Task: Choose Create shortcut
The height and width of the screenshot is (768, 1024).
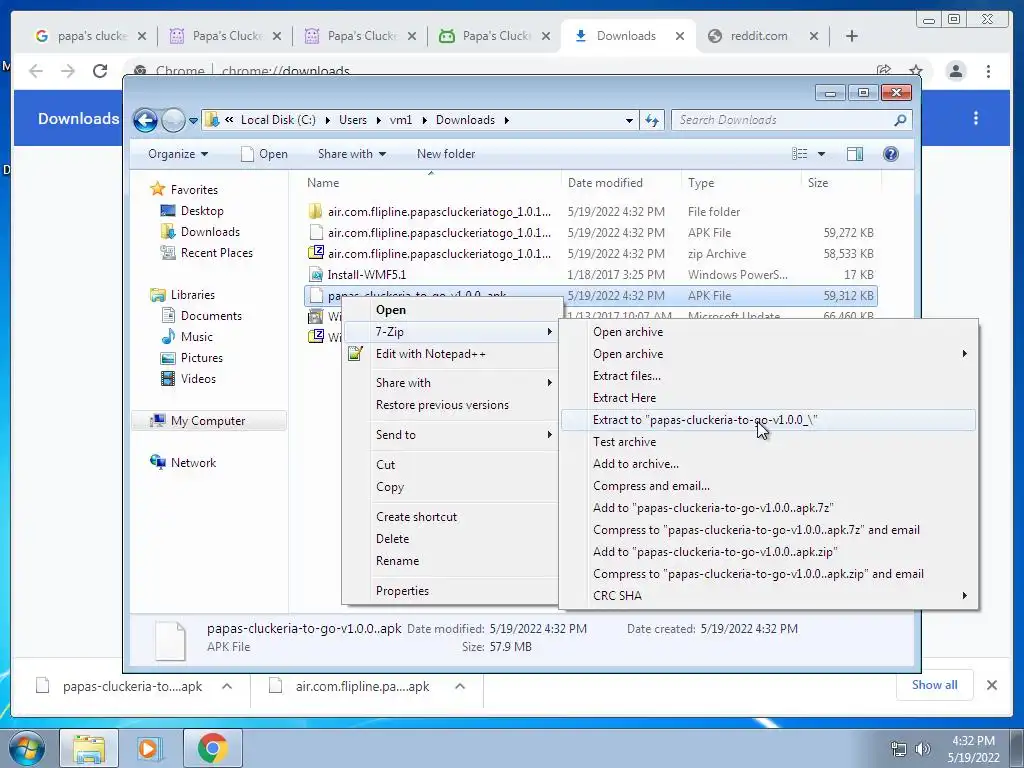Action: (x=450, y=517)
